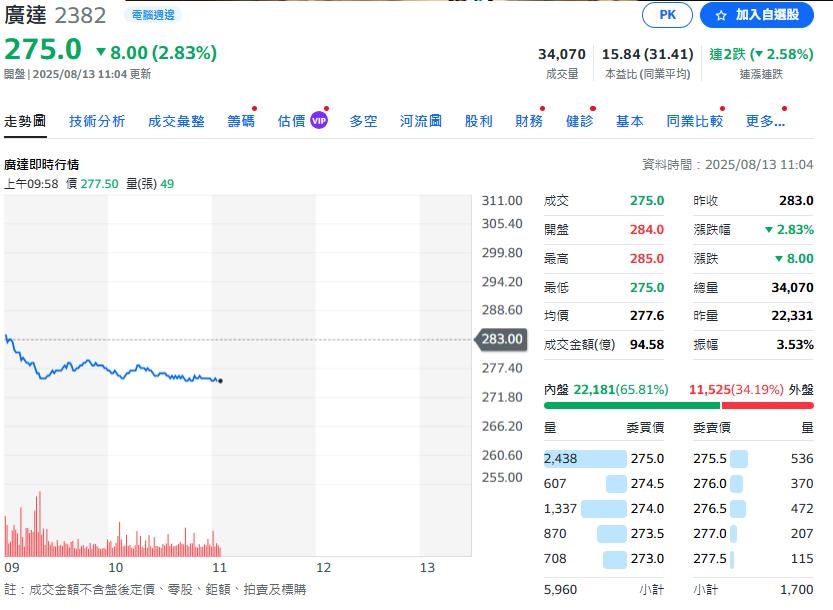The width and height of the screenshot is (833, 610).
Task: Click the VIP badge on 估價 tab
Action: point(317,120)
